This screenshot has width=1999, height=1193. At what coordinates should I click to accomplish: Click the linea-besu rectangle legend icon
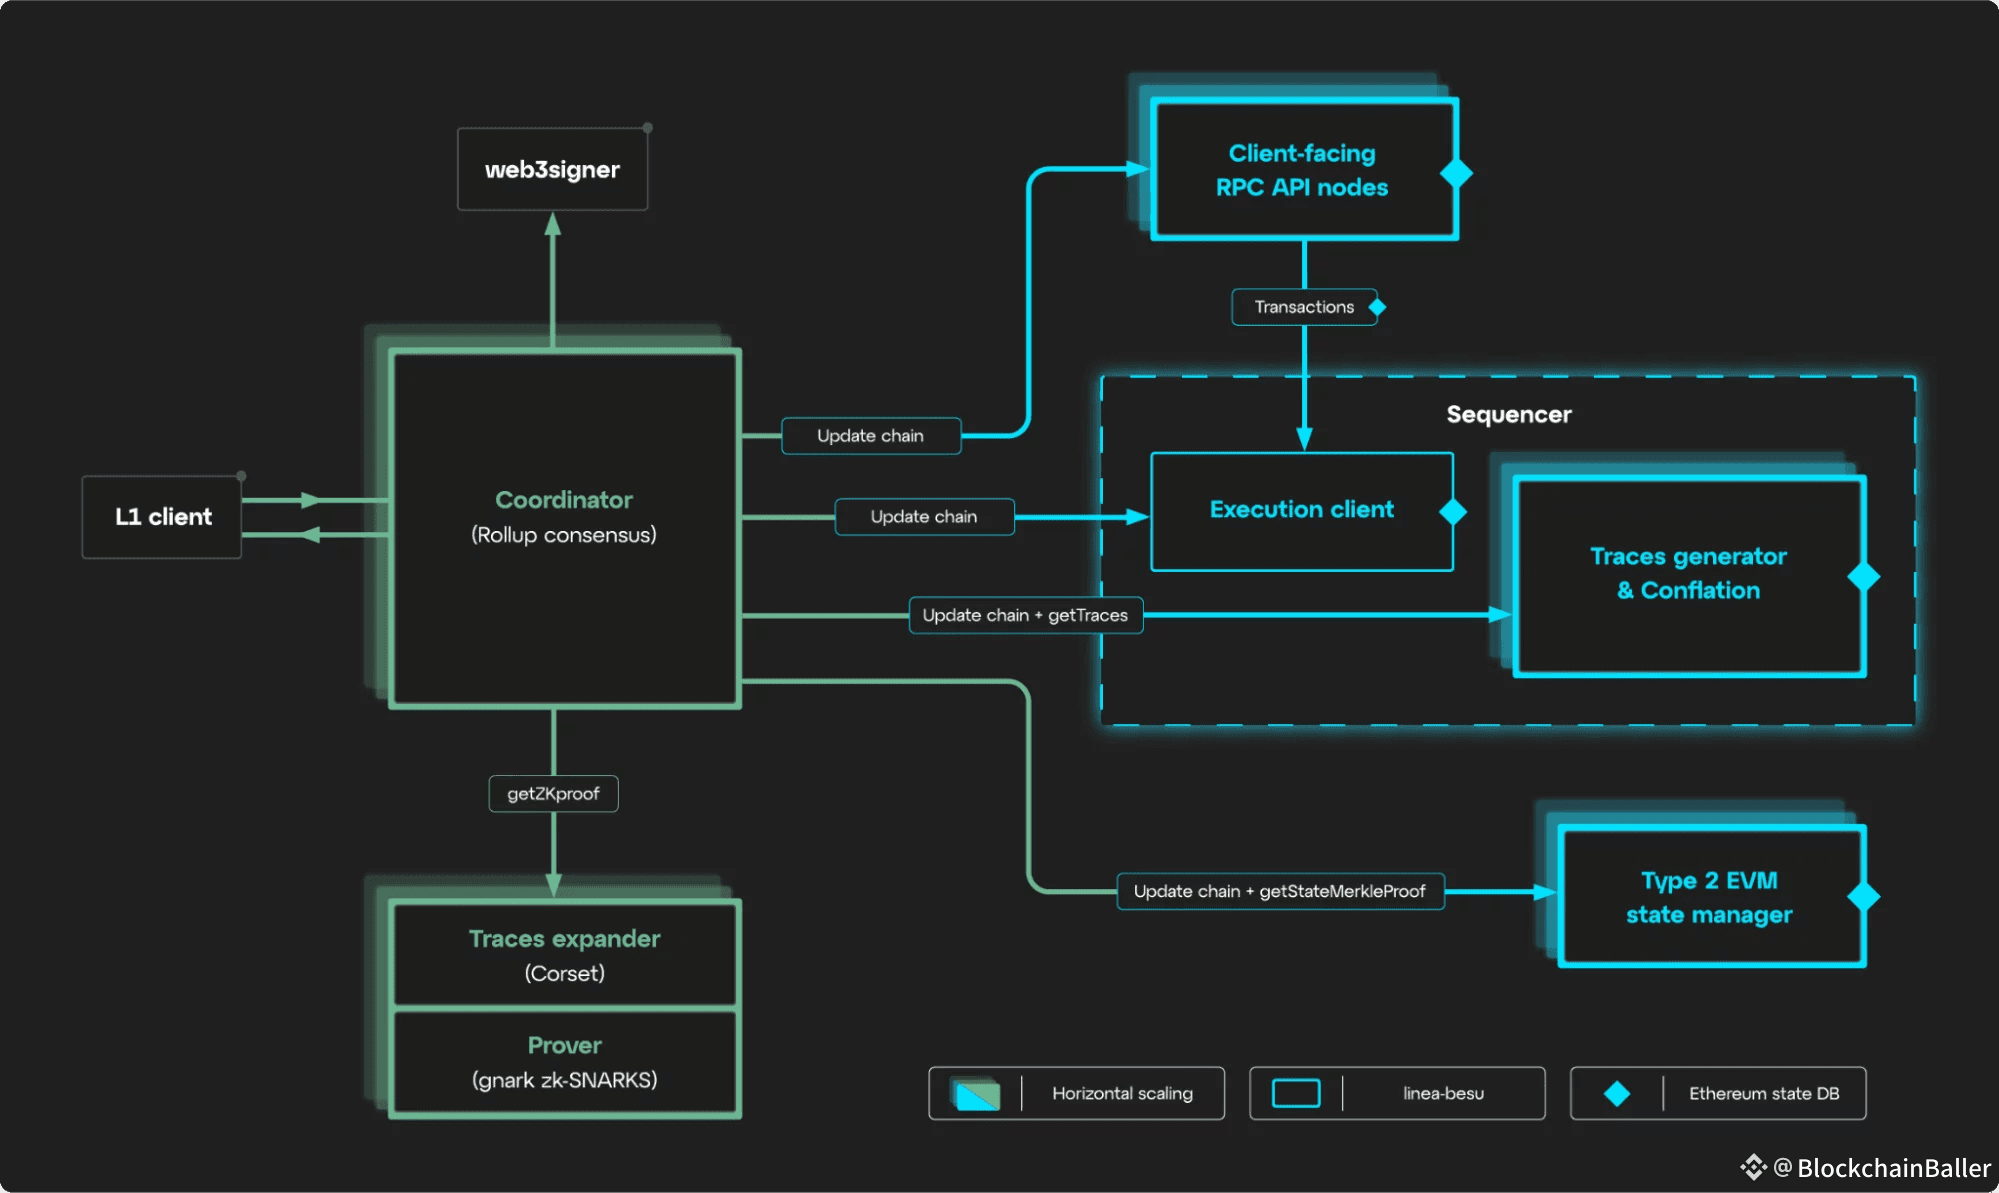coord(1296,1094)
